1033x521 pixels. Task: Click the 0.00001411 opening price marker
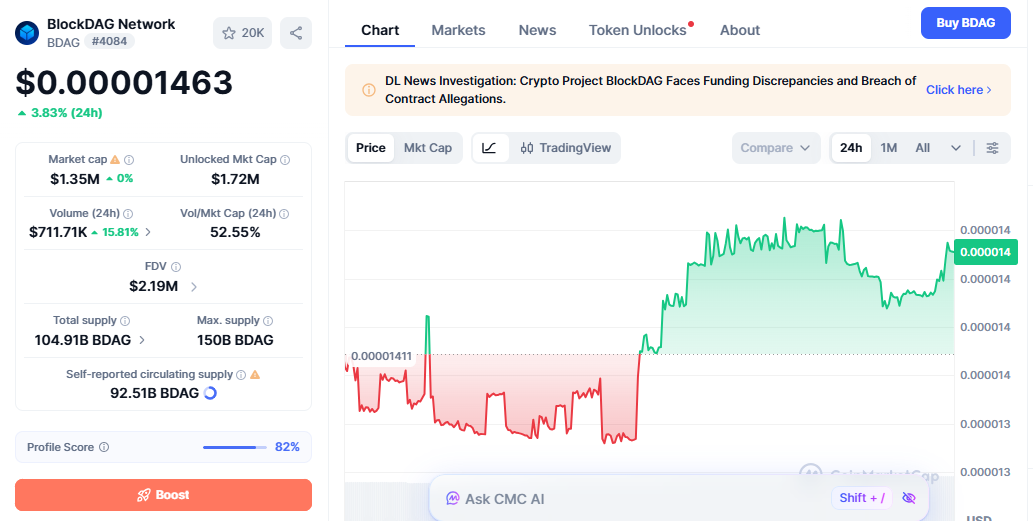point(380,357)
